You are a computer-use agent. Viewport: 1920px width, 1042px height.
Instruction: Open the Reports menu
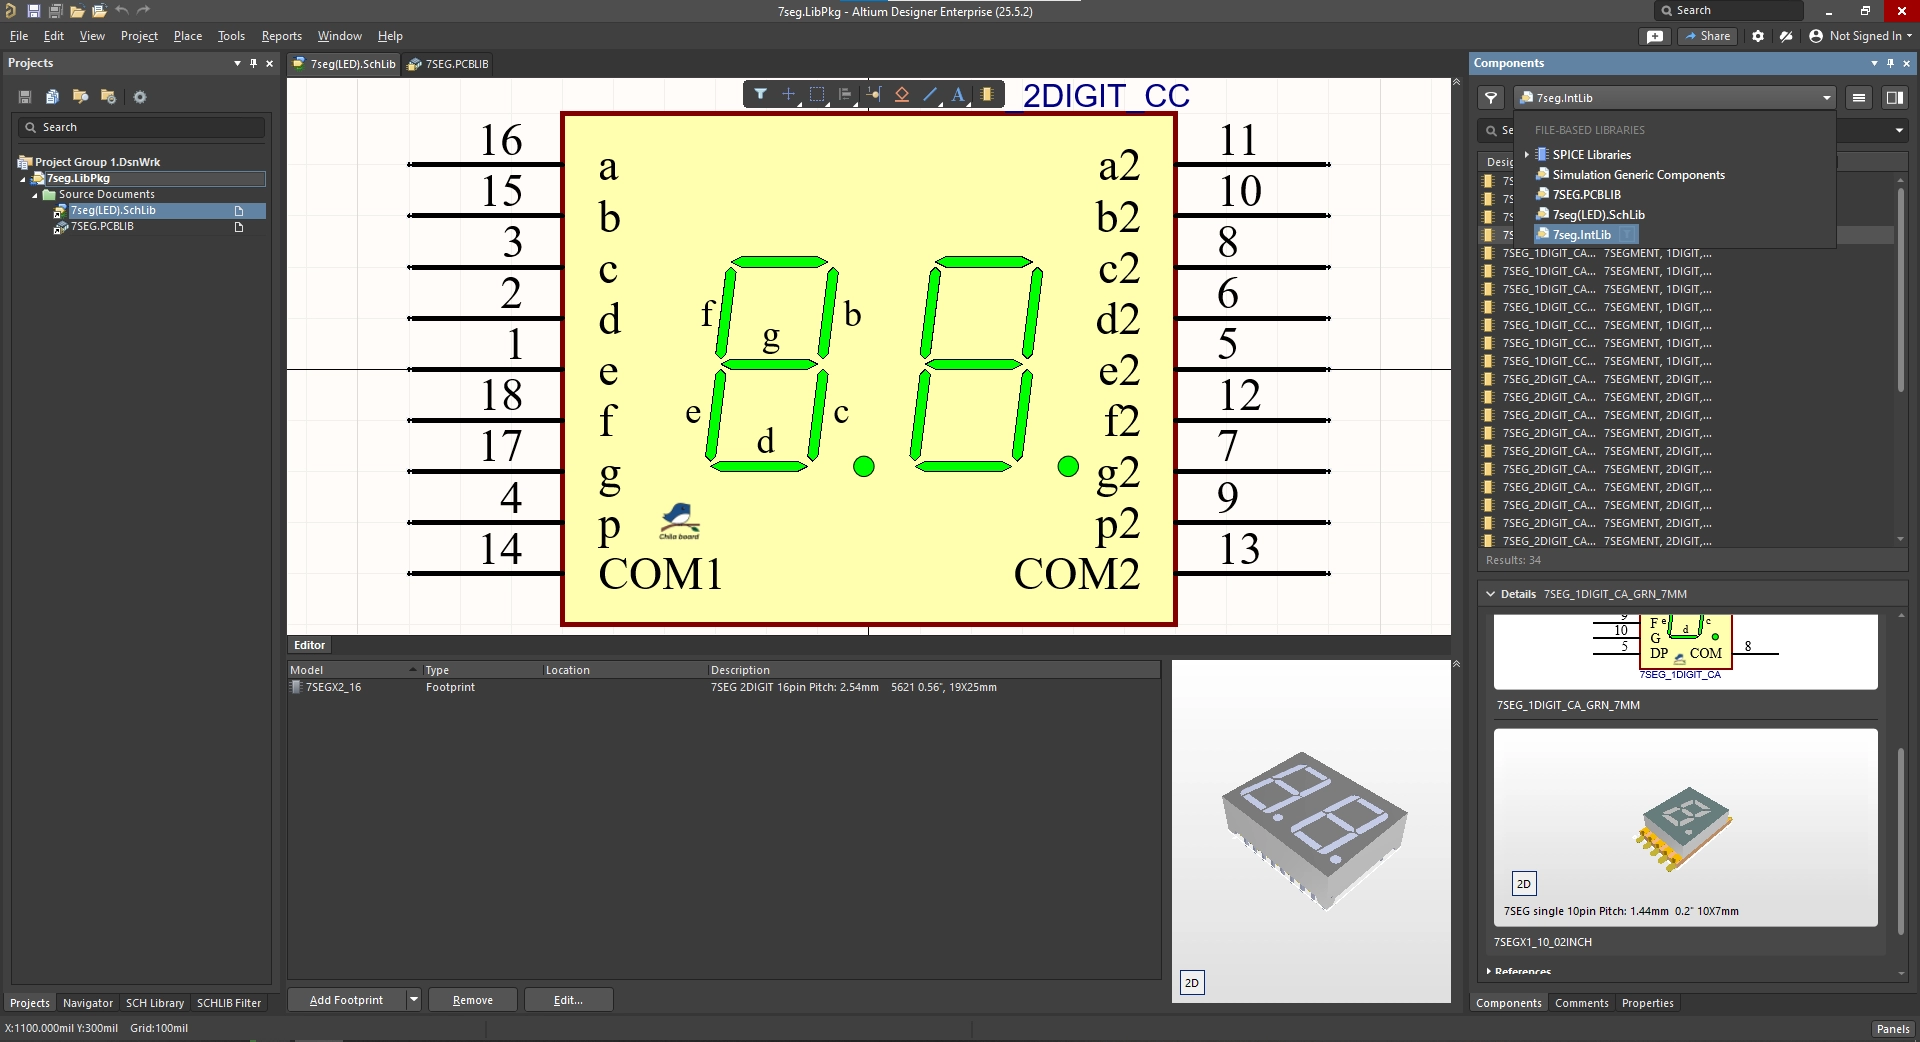coord(281,36)
